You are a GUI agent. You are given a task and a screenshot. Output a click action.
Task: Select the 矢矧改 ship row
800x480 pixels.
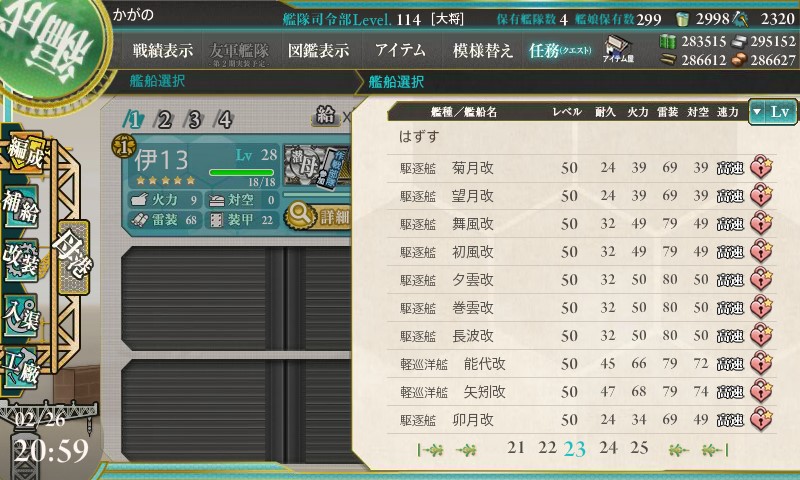(582, 392)
